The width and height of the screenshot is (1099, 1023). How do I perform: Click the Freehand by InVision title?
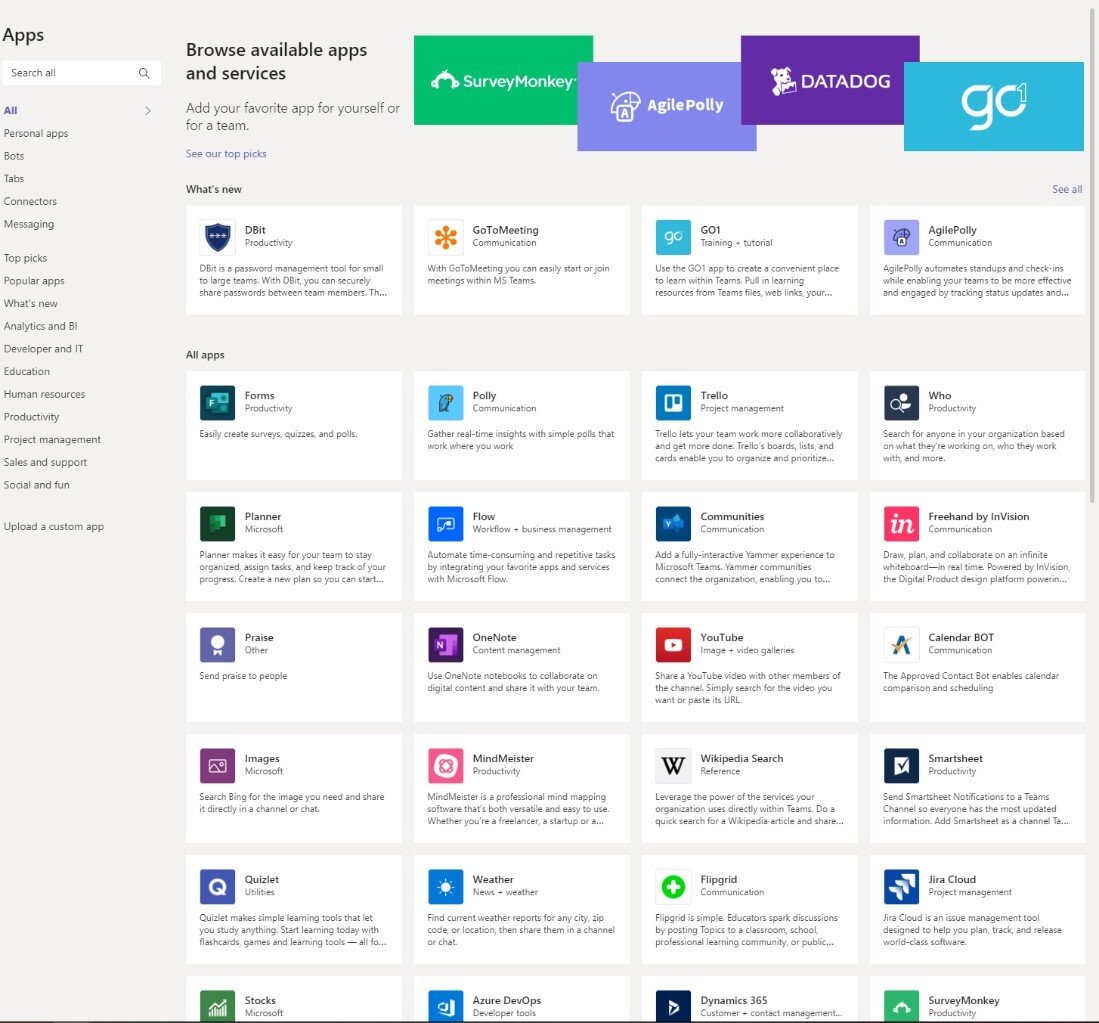tap(978, 516)
